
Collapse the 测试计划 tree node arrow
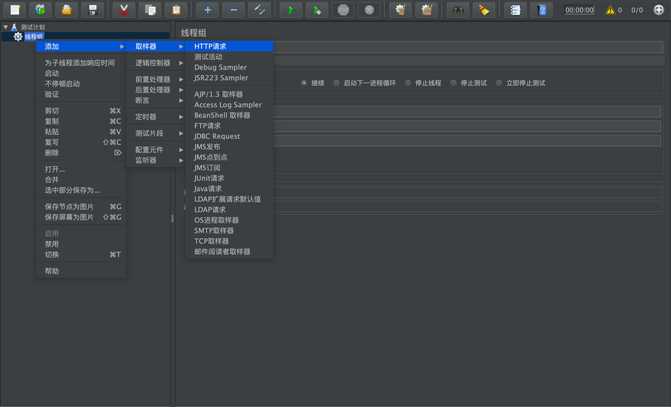pyautogui.click(x=6, y=27)
